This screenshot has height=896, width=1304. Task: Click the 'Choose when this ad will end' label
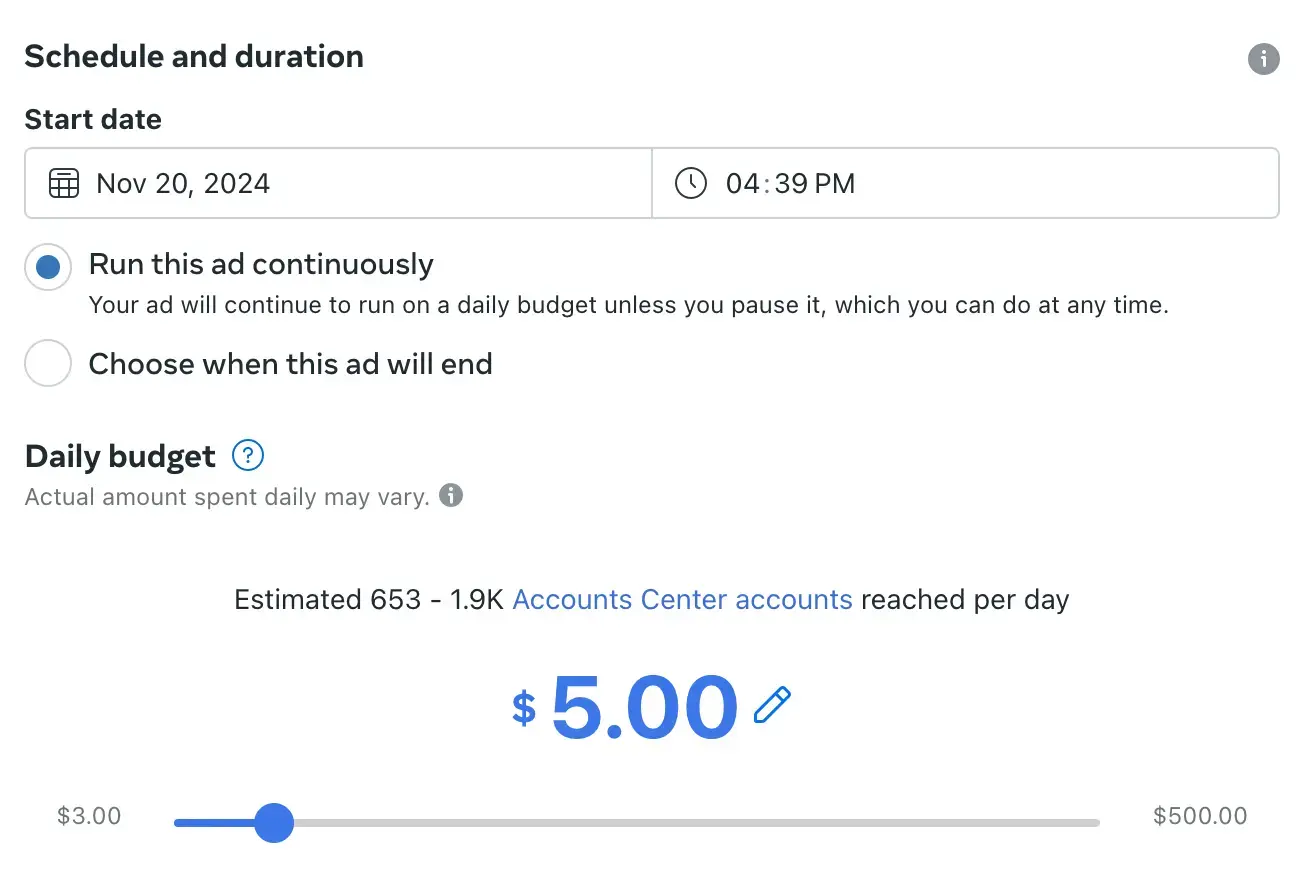point(290,364)
